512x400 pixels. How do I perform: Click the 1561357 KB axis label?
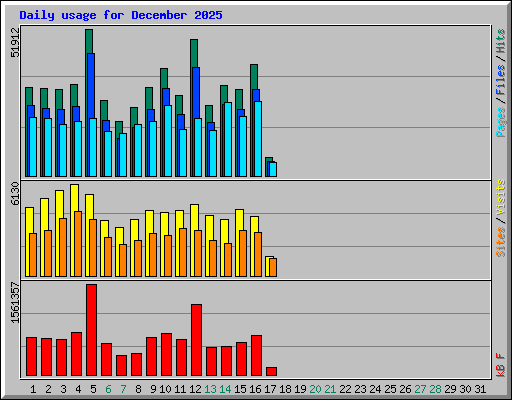click(x=15, y=303)
